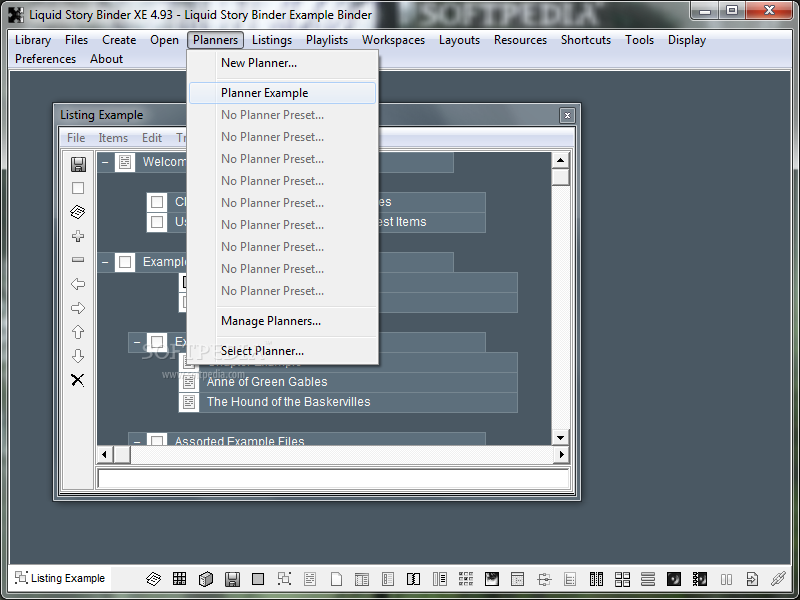This screenshot has height=600, width=800.
Task: Move item down with the down arrow icon
Action: point(78,356)
